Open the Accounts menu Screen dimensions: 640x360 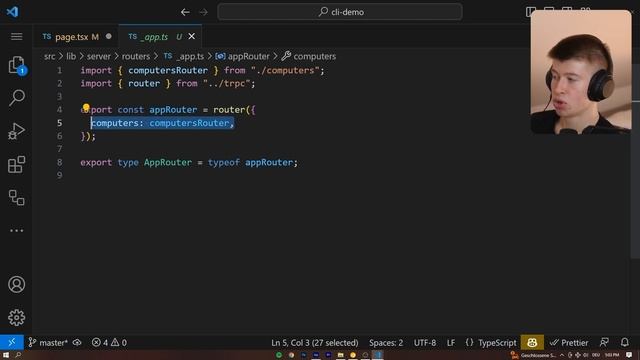16,284
